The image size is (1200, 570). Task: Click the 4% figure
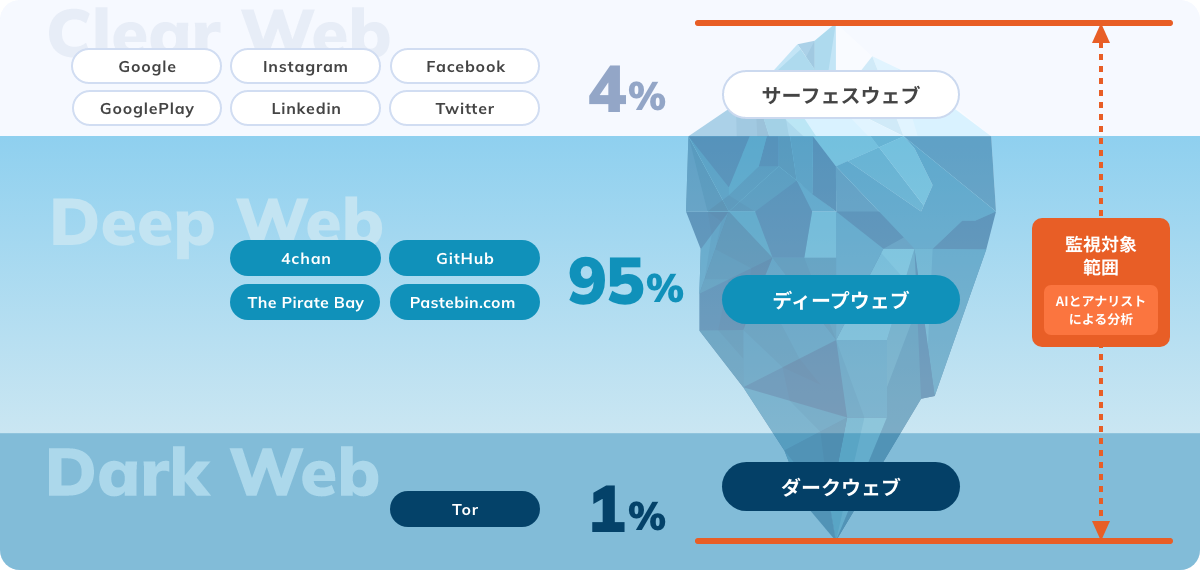coord(627,90)
